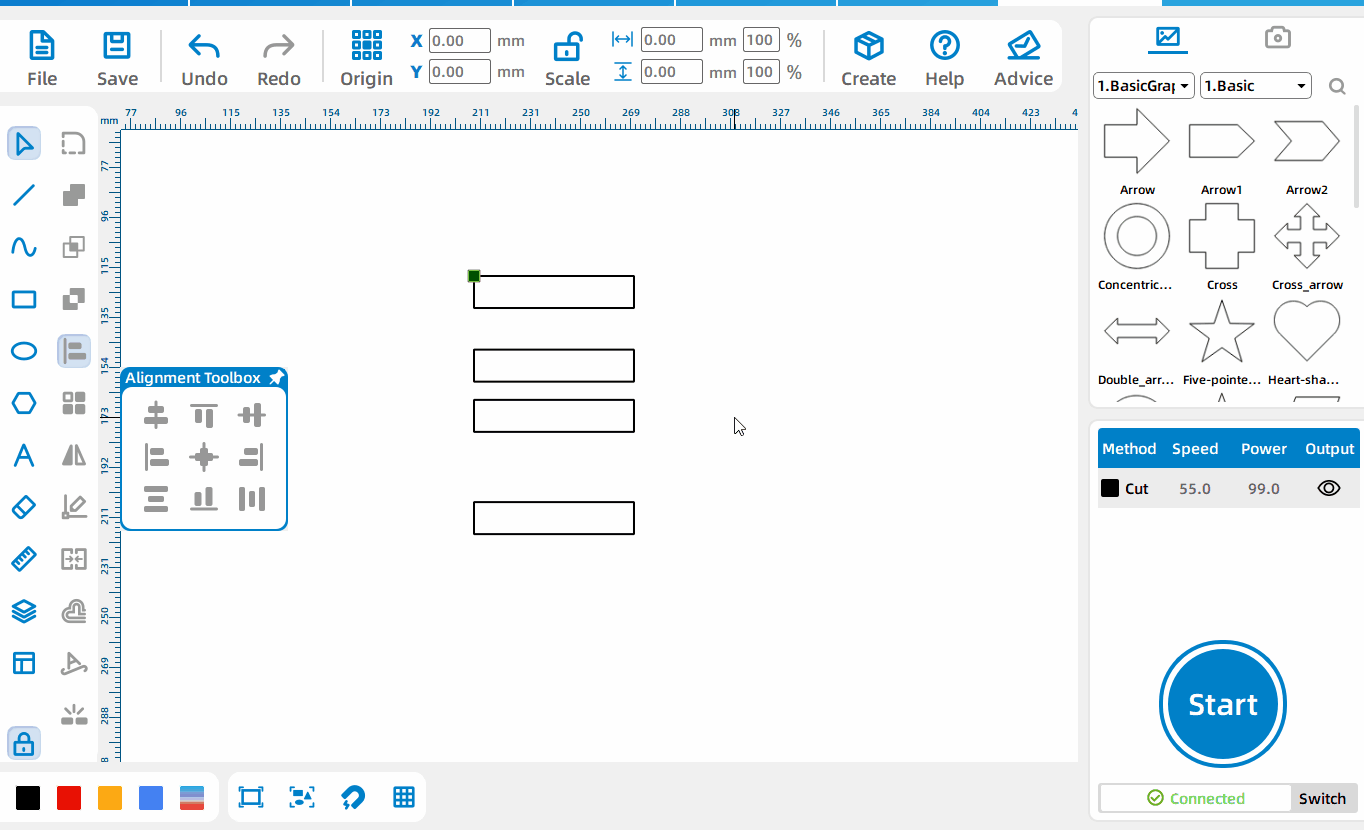
Task: Click the Union shapes tool
Action: coord(74,195)
